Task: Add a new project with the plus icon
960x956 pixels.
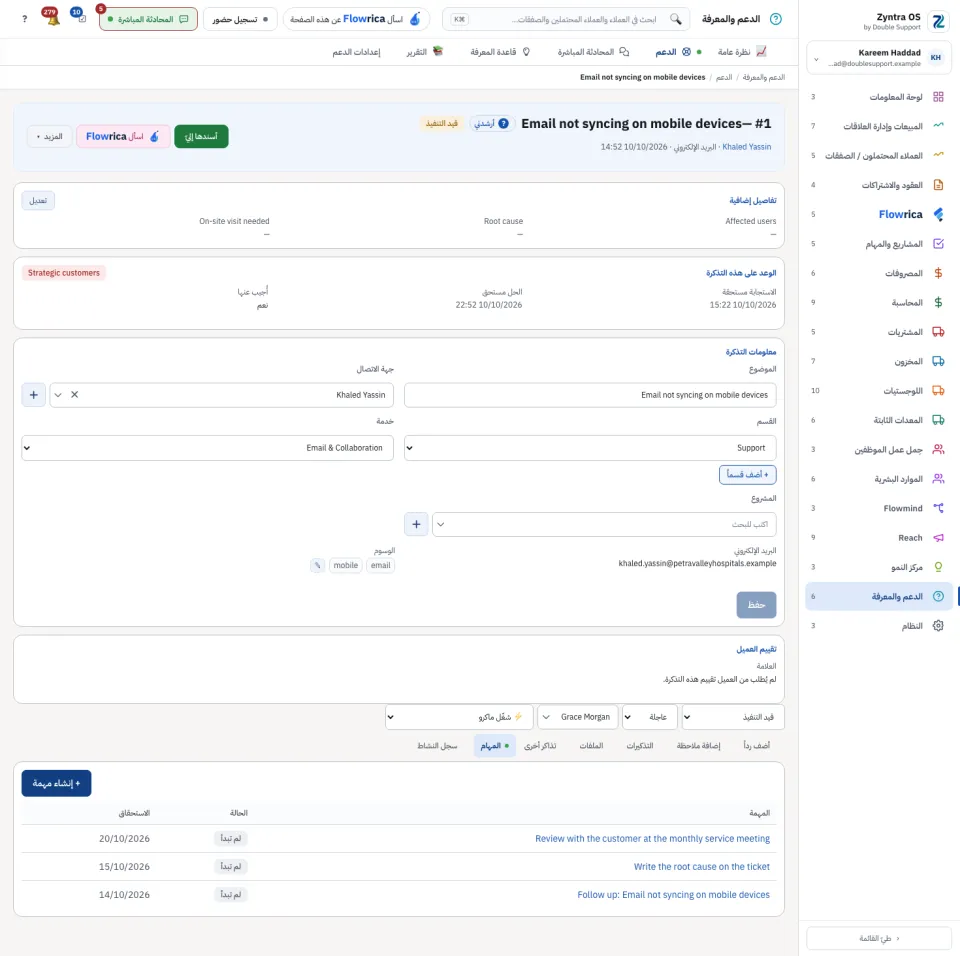Action: (416, 524)
